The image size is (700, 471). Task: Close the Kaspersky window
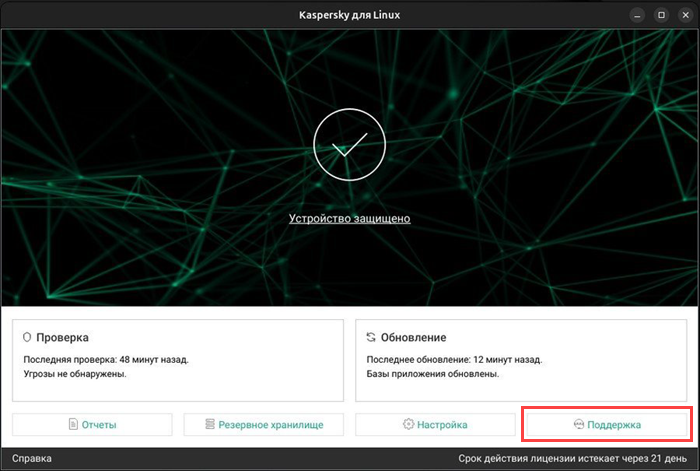(686, 15)
